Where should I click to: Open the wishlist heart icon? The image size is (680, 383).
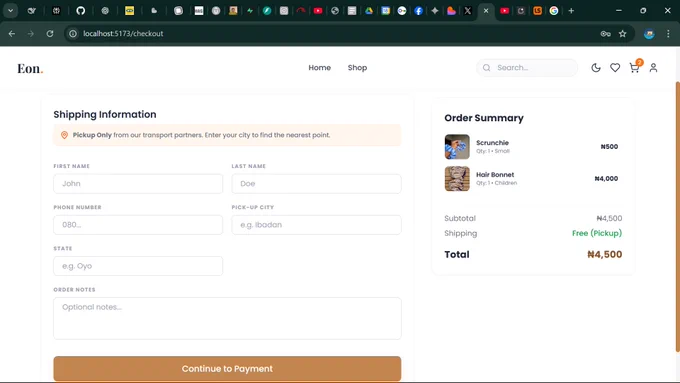point(615,68)
